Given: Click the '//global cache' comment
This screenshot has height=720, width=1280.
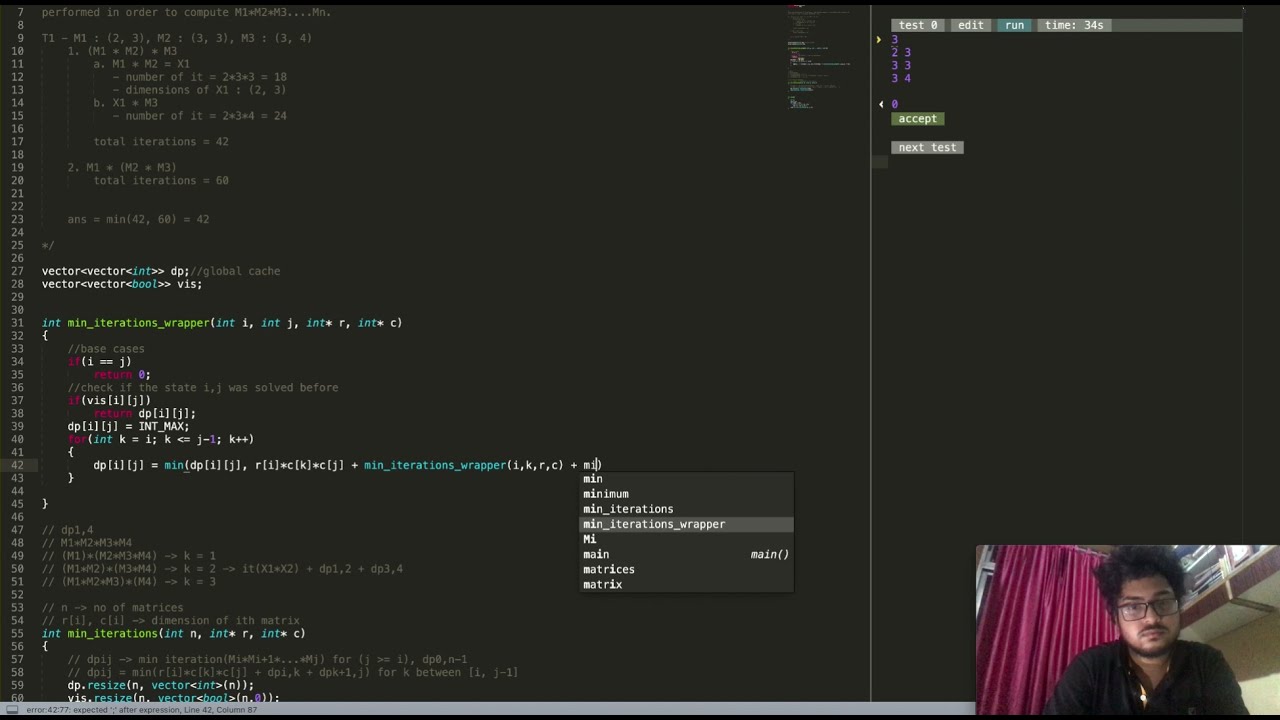Looking at the screenshot, I should point(235,271).
